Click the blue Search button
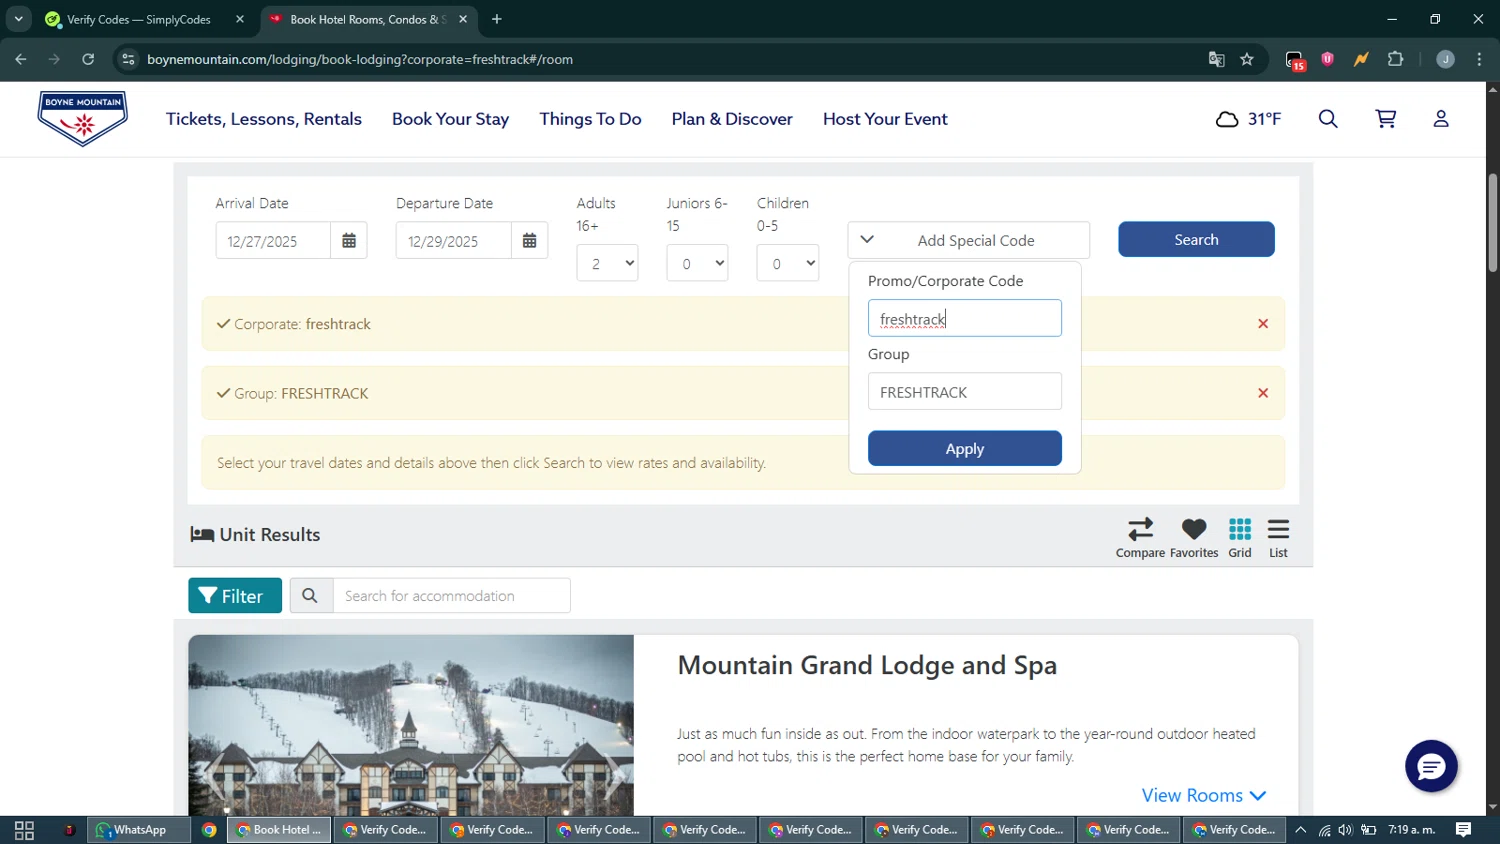This screenshot has width=1500, height=844. pos(1196,240)
